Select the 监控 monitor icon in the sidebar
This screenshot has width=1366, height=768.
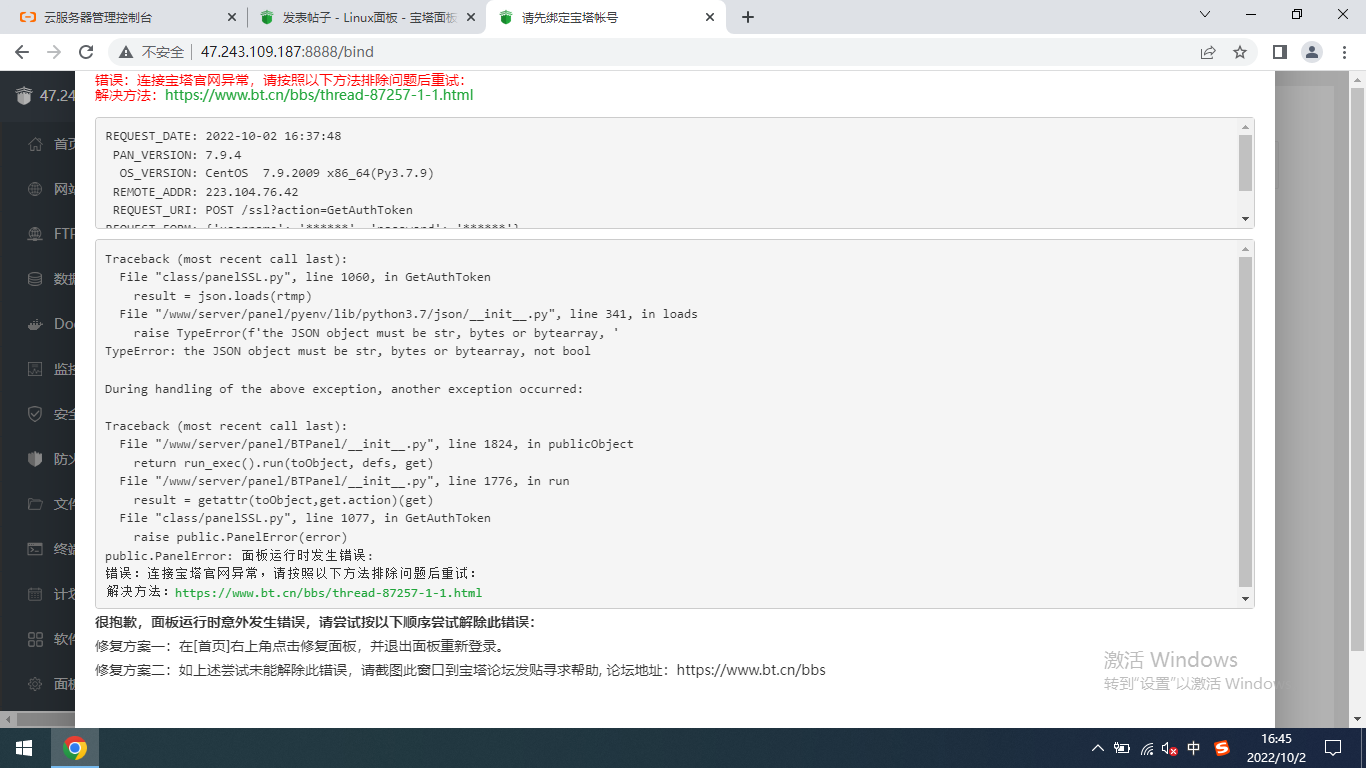(35, 369)
